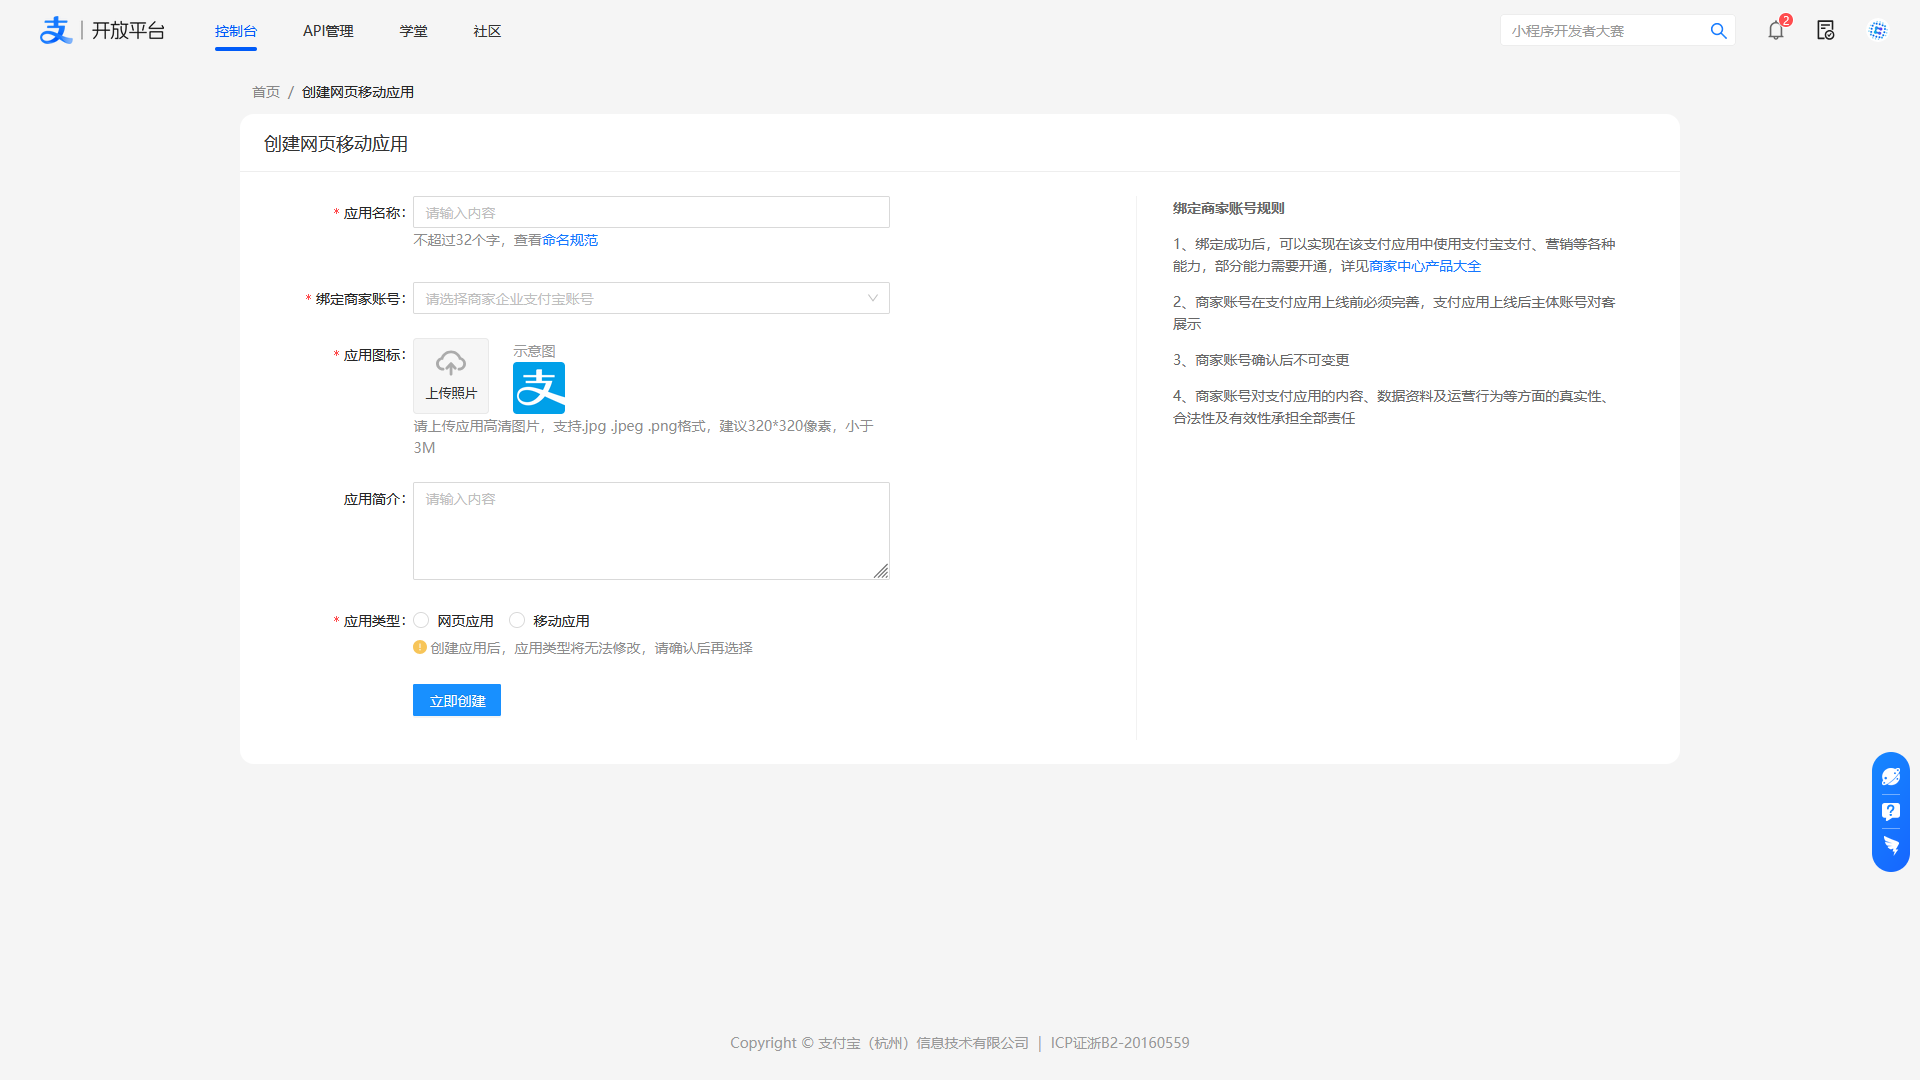Switch to the API管理 tab

[x=328, y=31]
